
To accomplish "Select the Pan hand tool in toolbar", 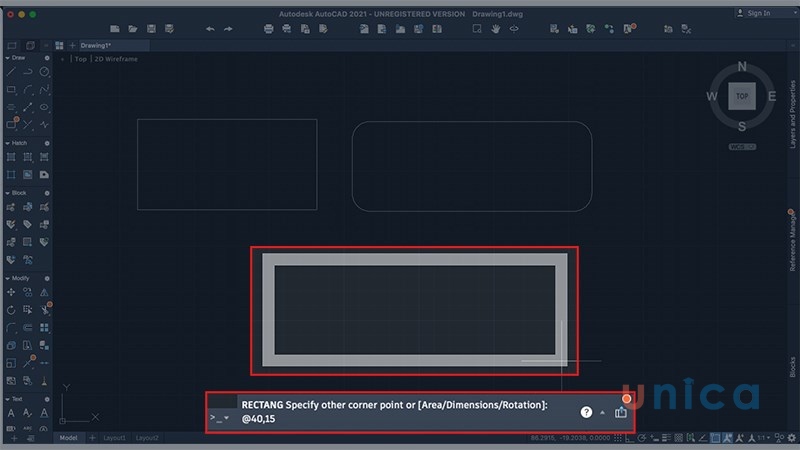I will coord(495,29).
